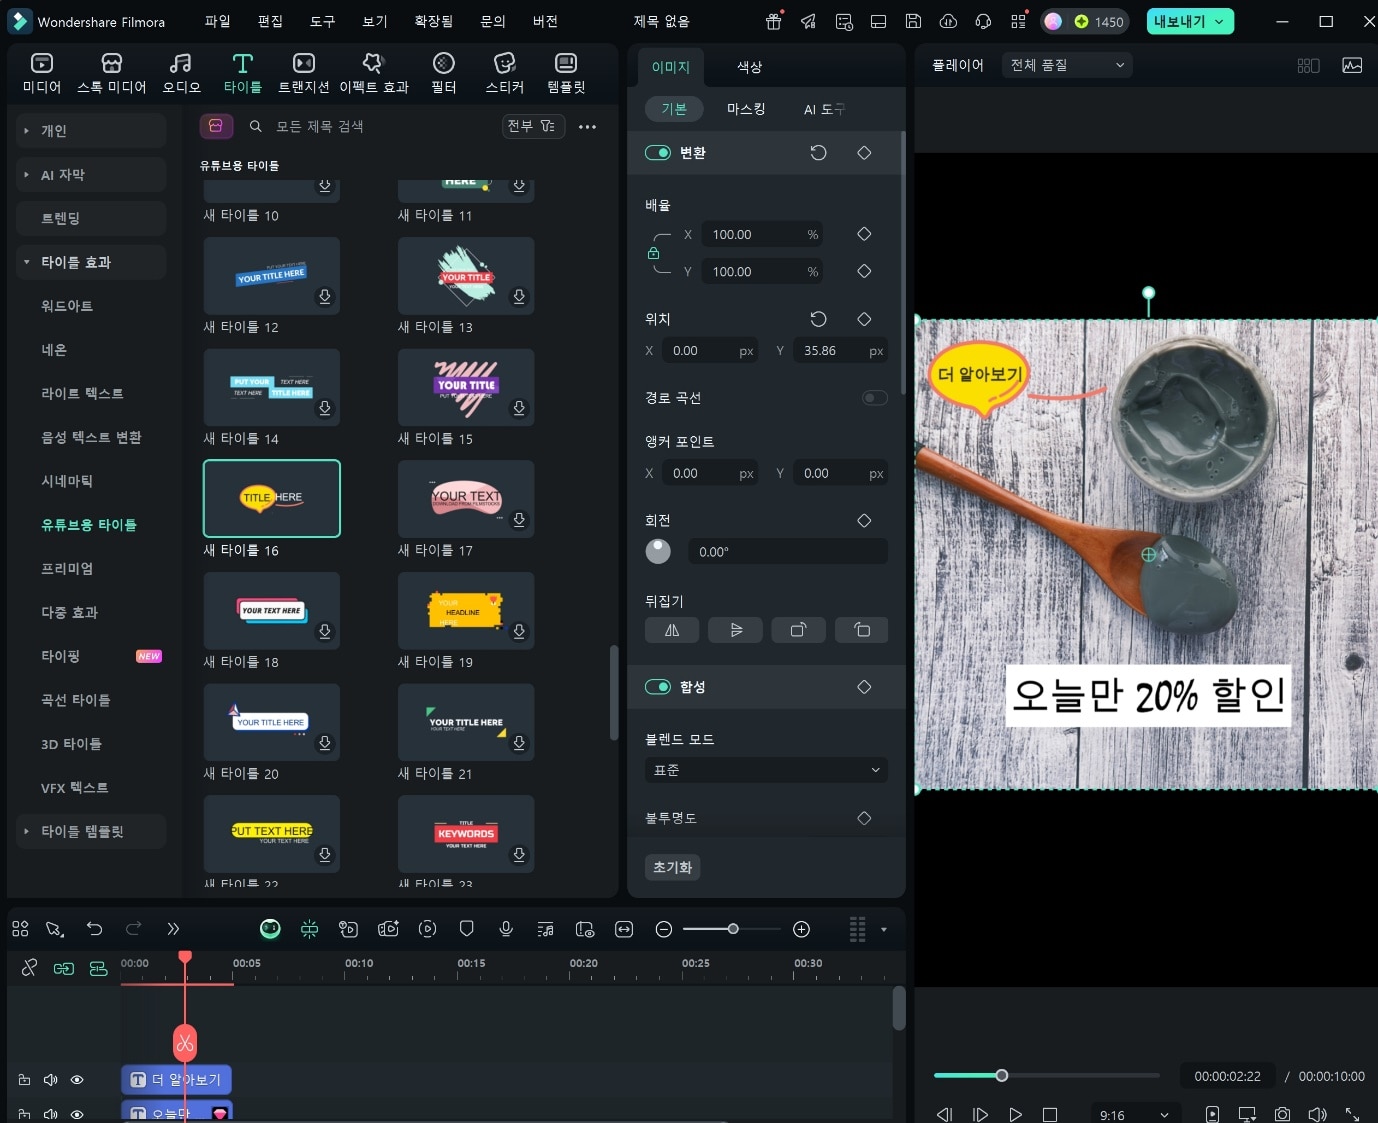Screen dimensions: 1378x1123
Task: Switch to the AI 도구 tab
Action: [824, 109]
